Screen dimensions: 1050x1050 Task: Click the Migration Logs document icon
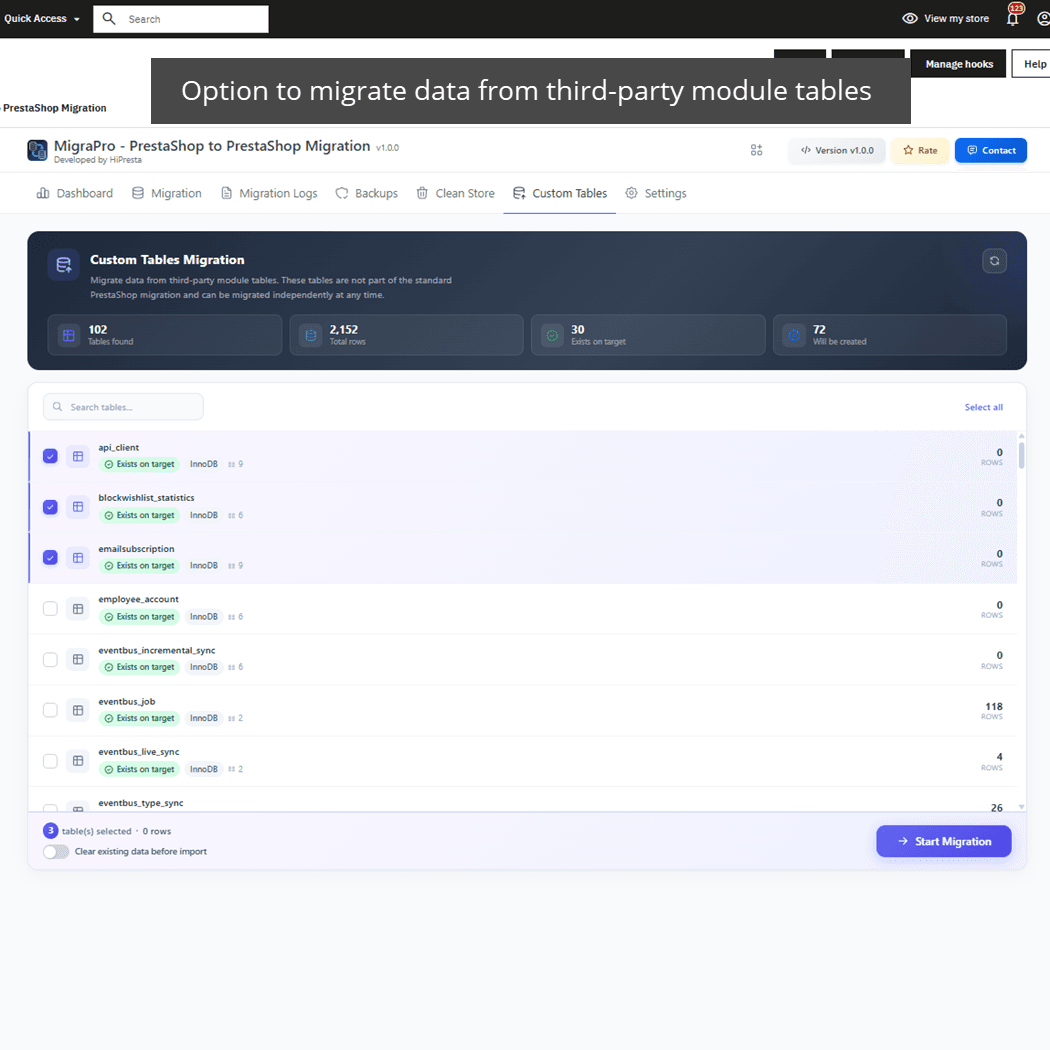coord(226,193)
